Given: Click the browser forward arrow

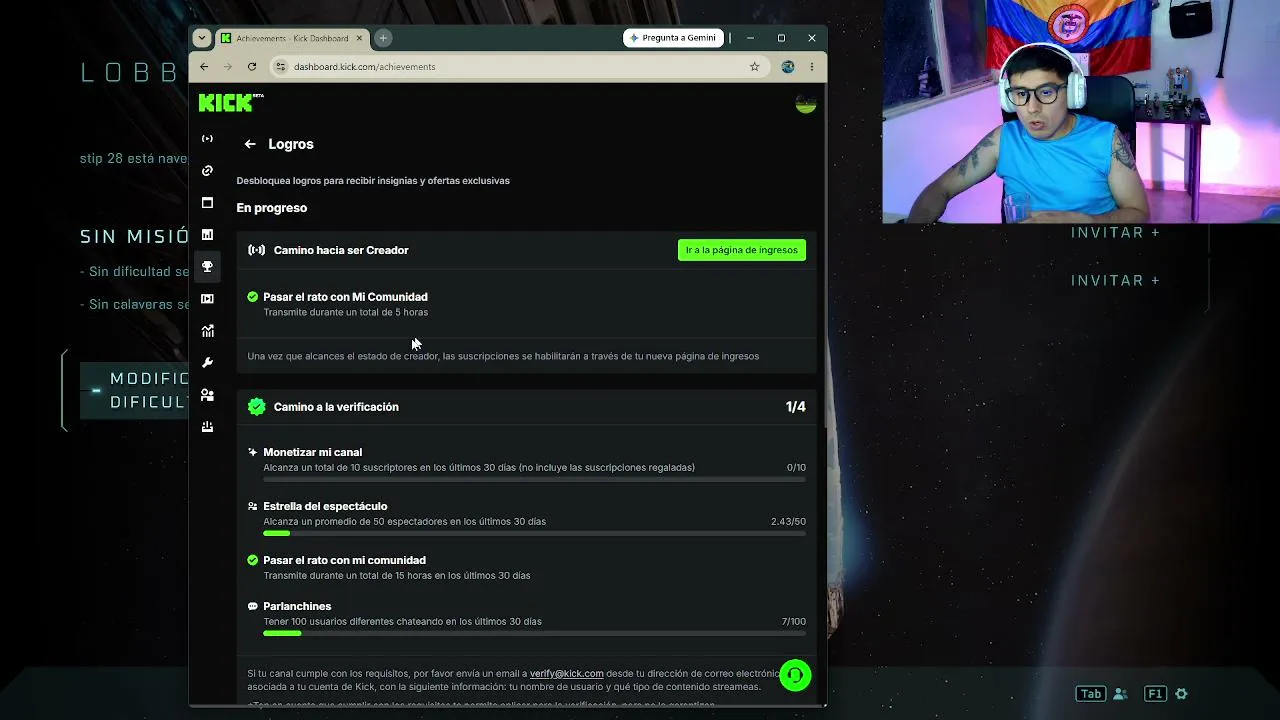Looking at the screenshot, I should 227,67.
